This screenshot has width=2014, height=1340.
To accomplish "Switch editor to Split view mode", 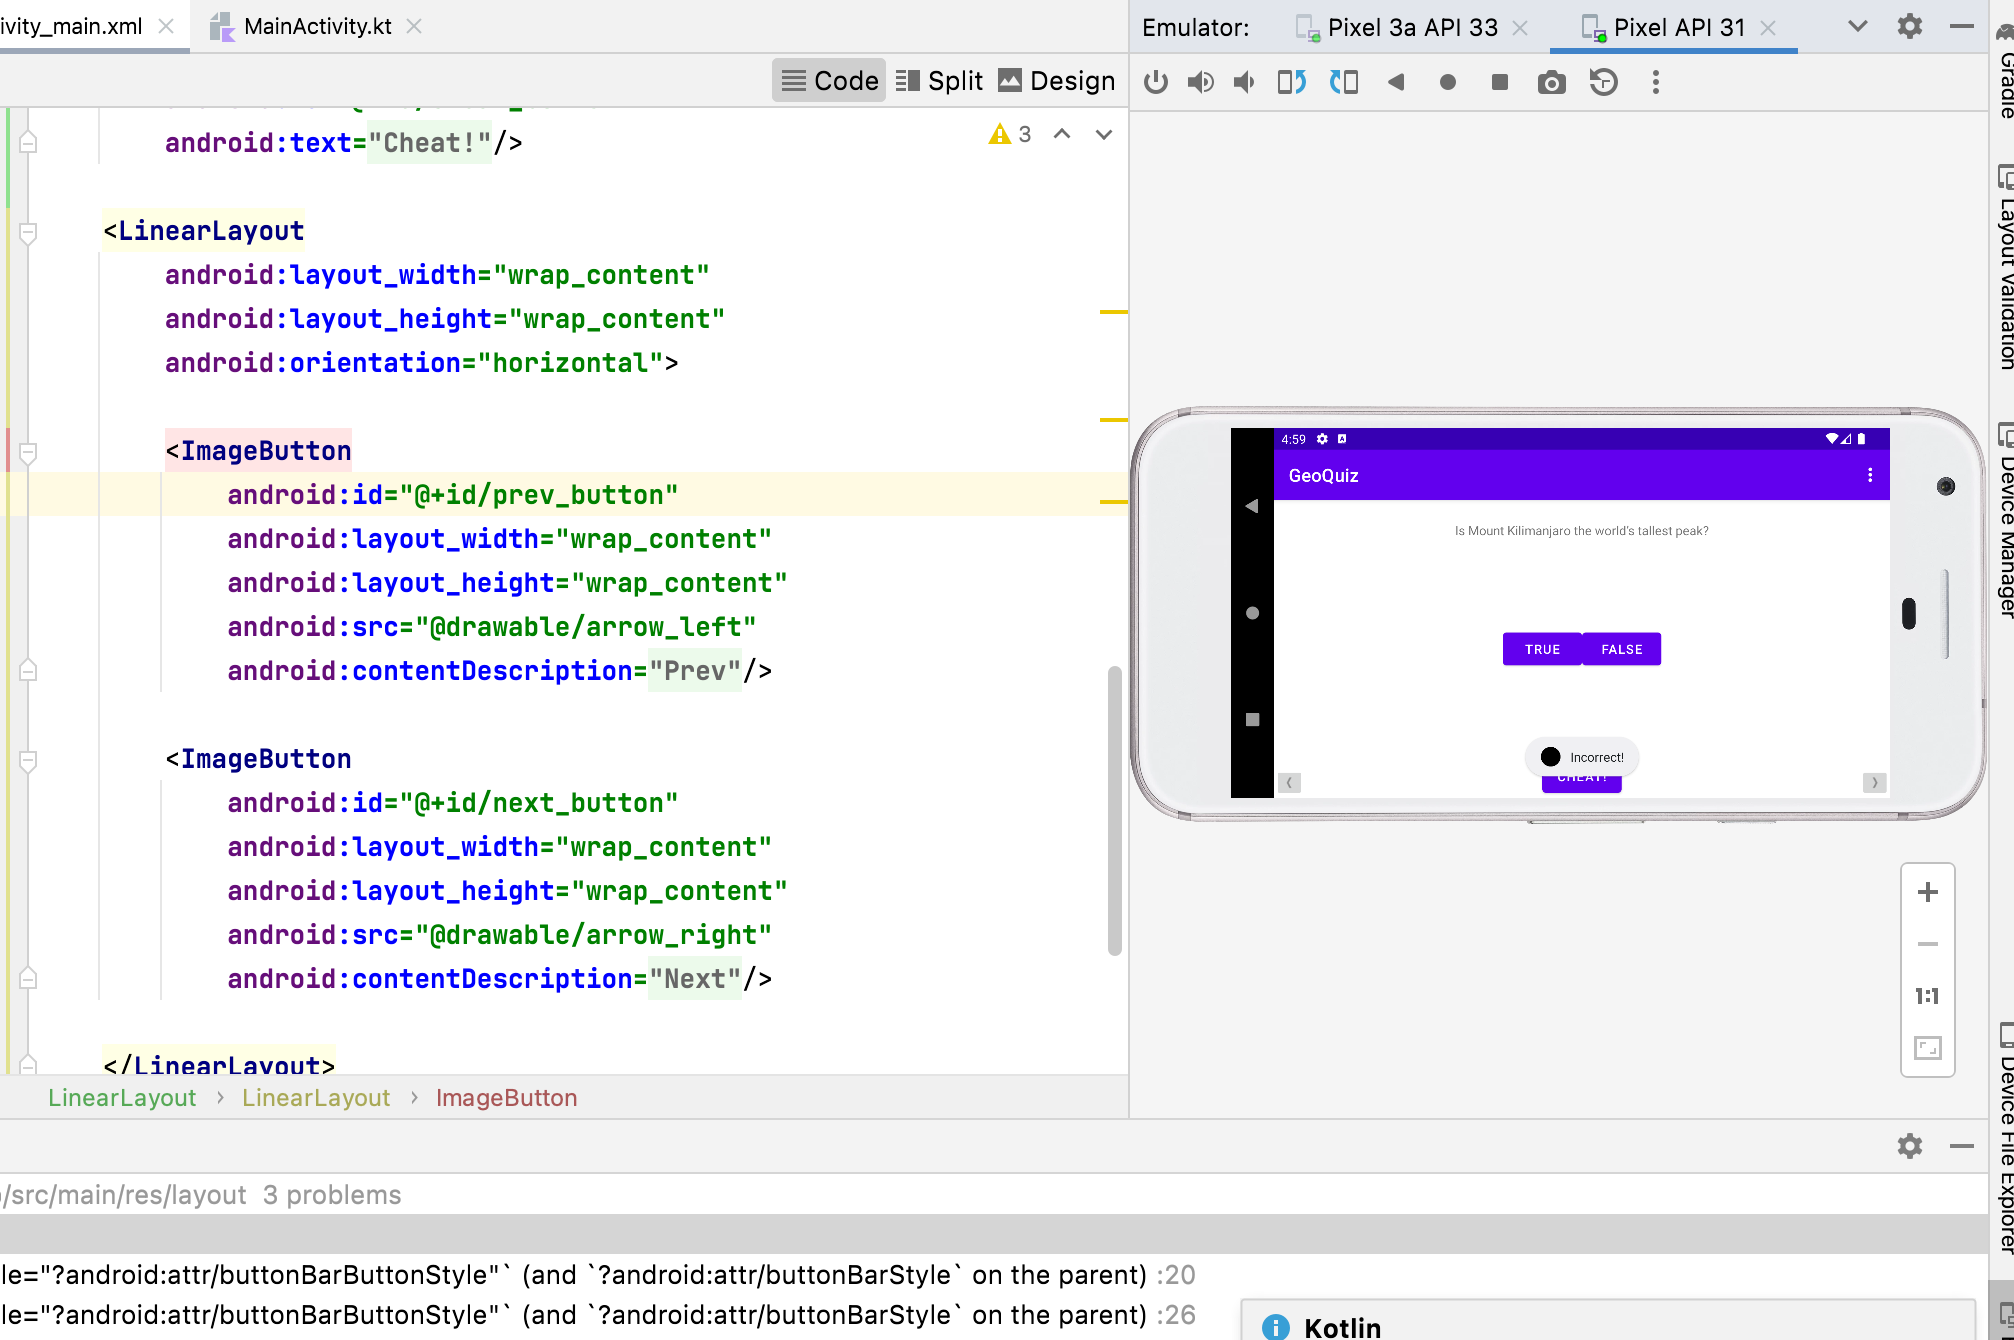I will tap(939, 81).
